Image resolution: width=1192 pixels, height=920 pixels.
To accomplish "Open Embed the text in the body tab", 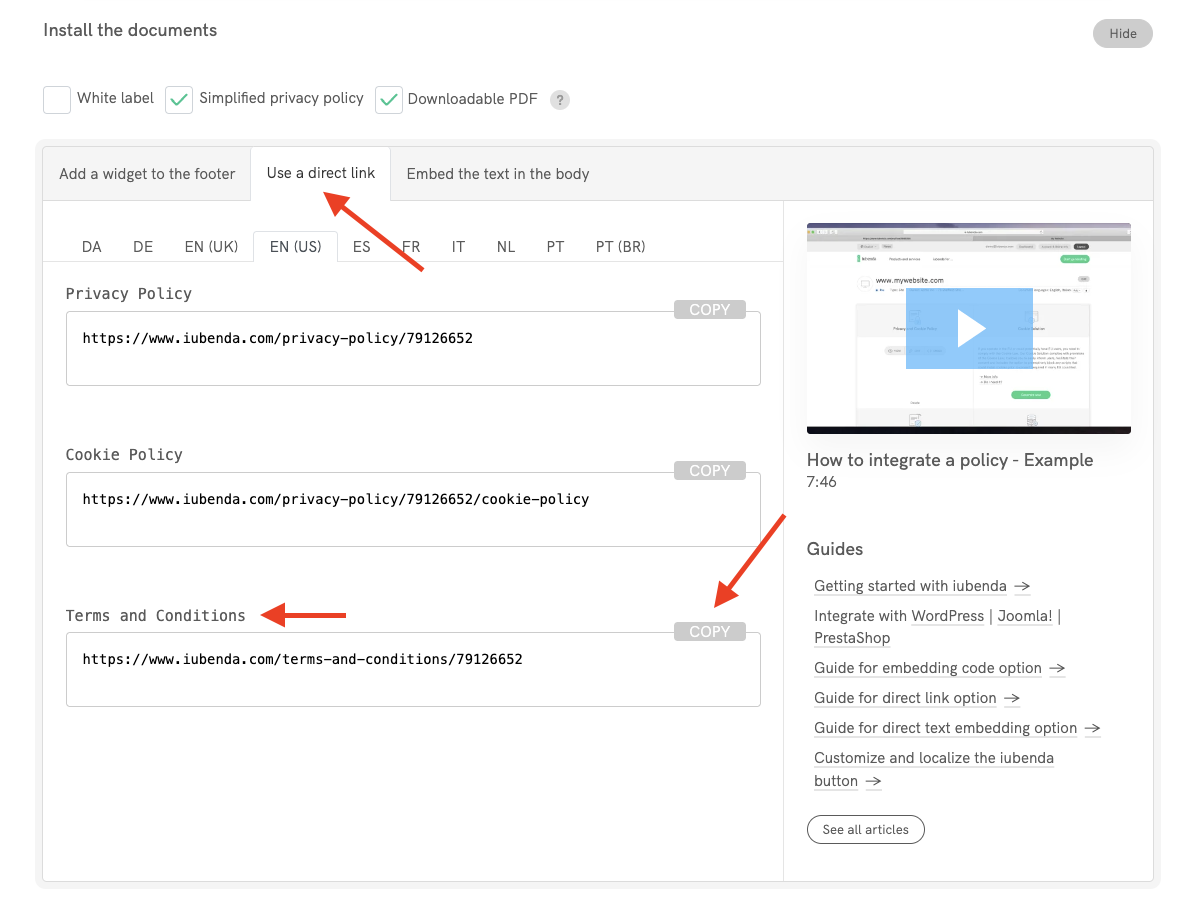I will 497,174.
